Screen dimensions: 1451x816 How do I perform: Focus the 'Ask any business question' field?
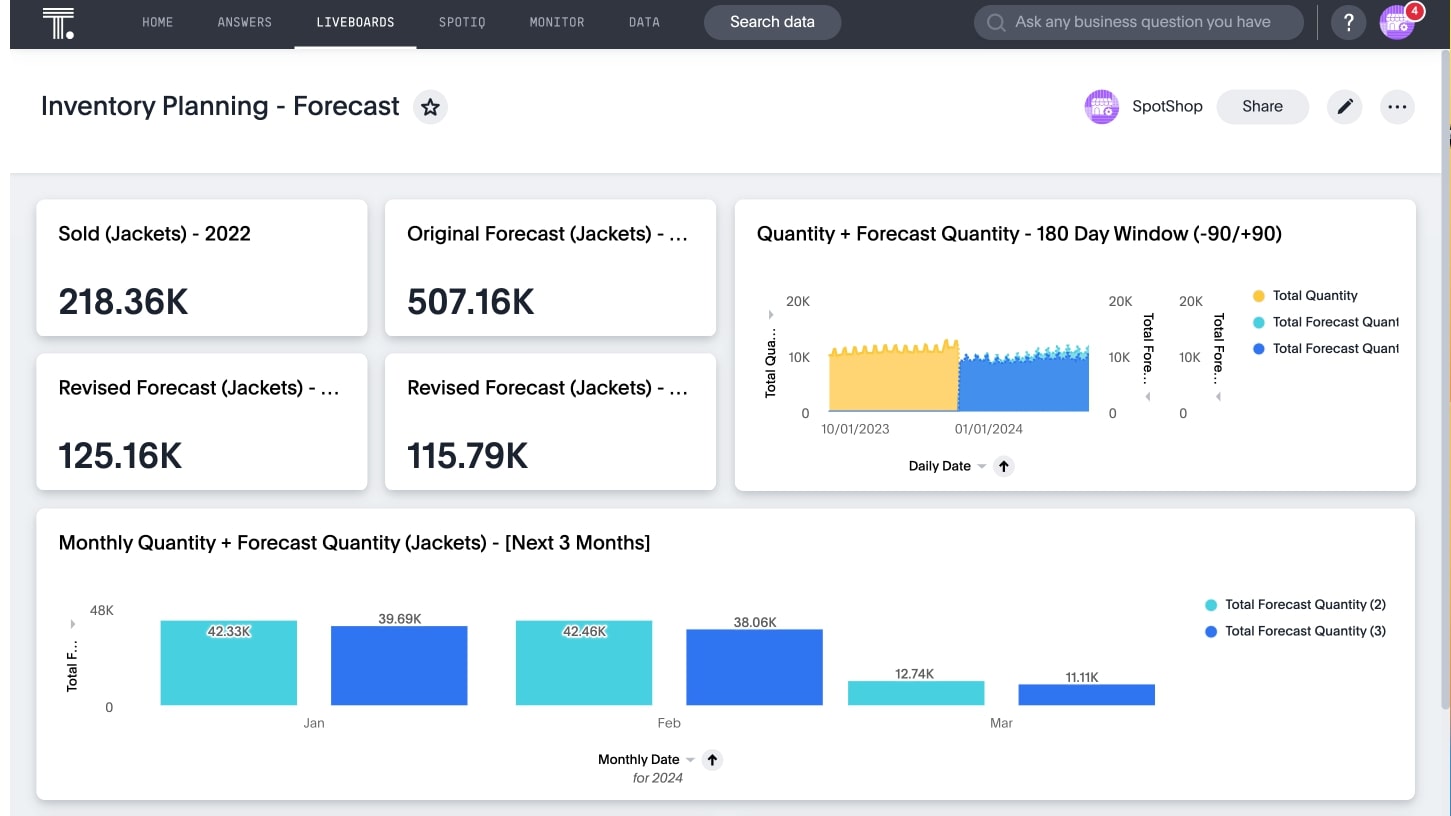pos(1139,22)
